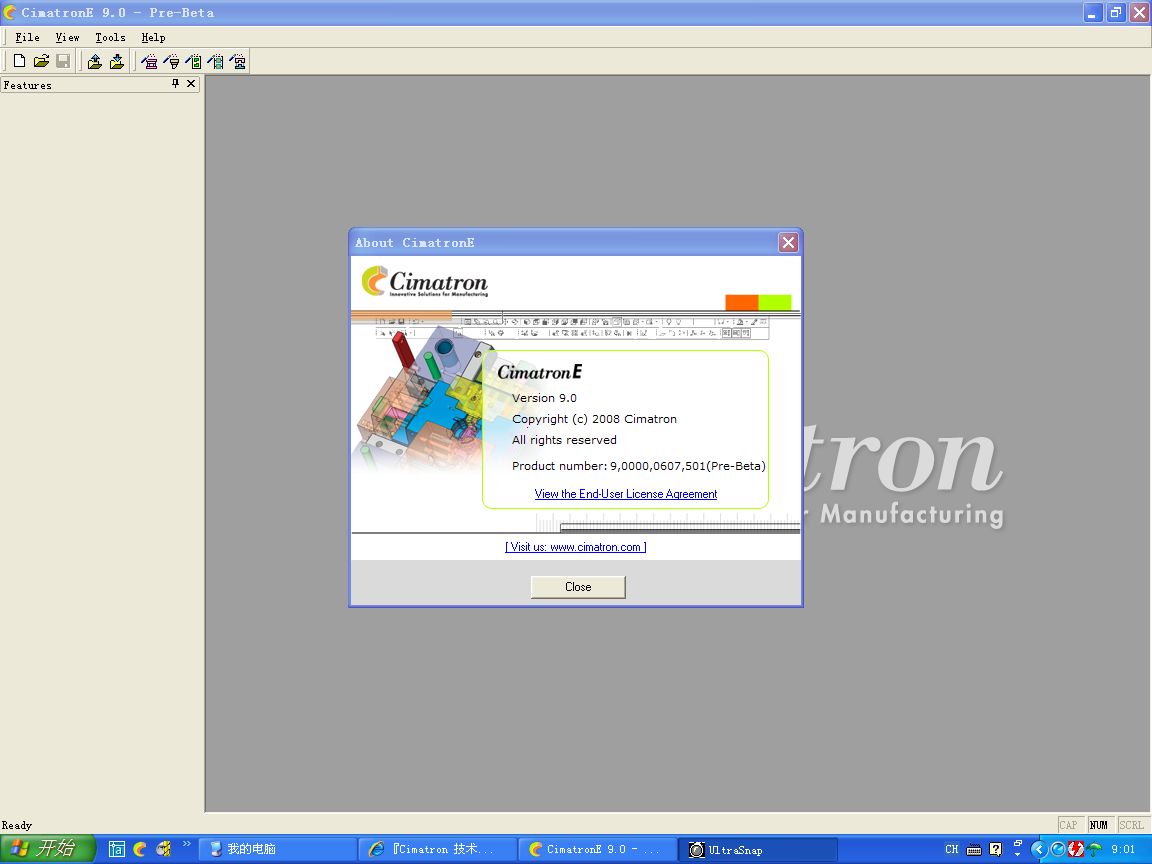Click the green color block in the About banner
Screen dimensions: 1152x864
click(775, 302)
